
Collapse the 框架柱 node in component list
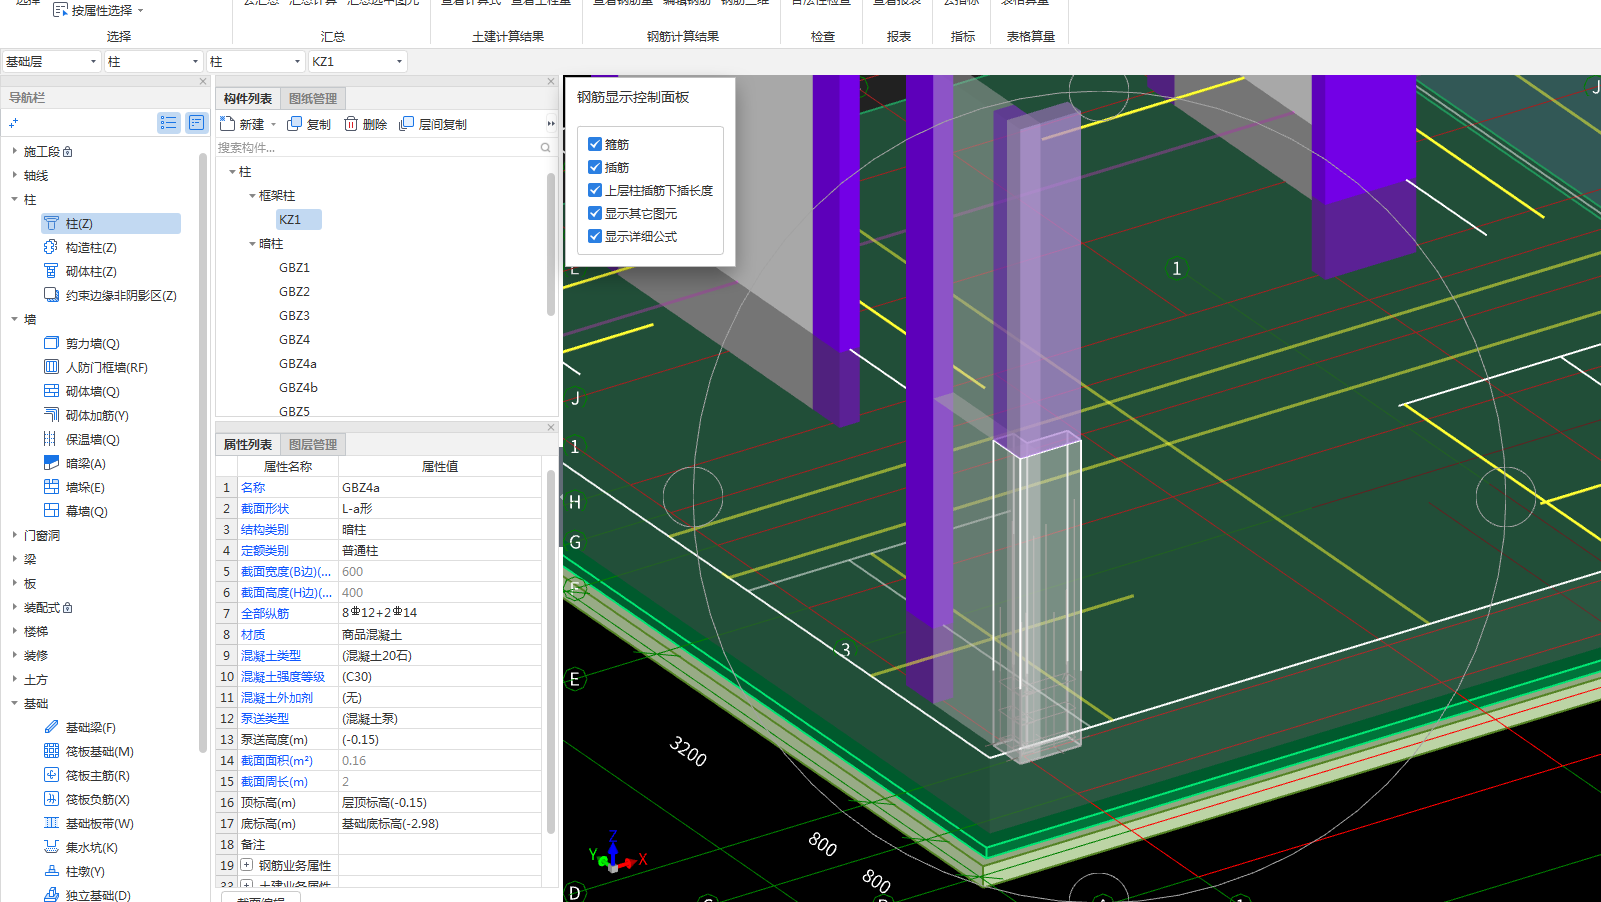(x=252, y=196)
